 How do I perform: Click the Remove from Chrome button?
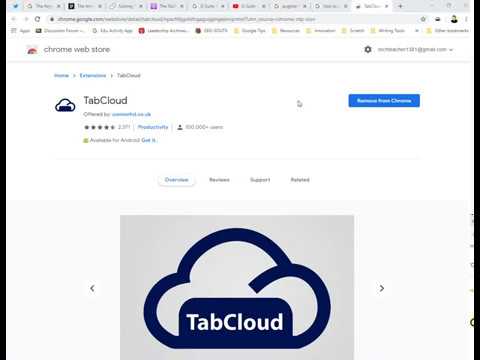(384, 101)
